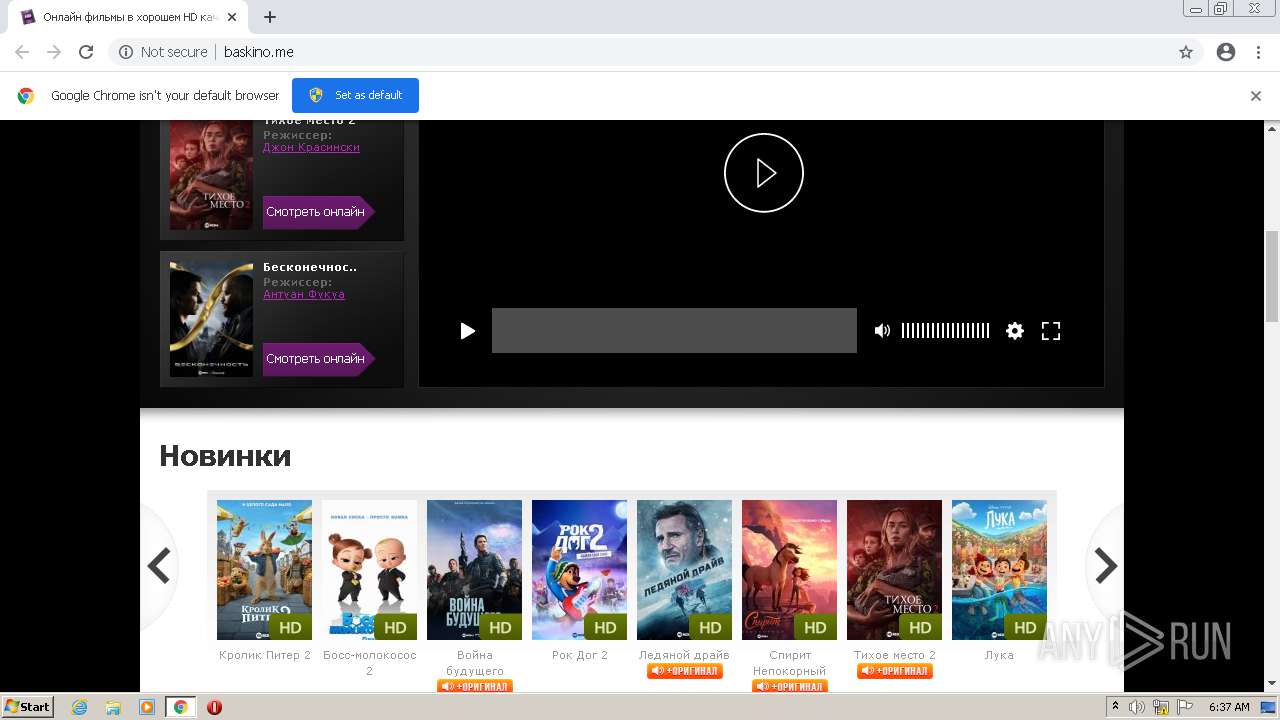Open the Лука poster
This screenshot has height=720, width=1280.
999,570
